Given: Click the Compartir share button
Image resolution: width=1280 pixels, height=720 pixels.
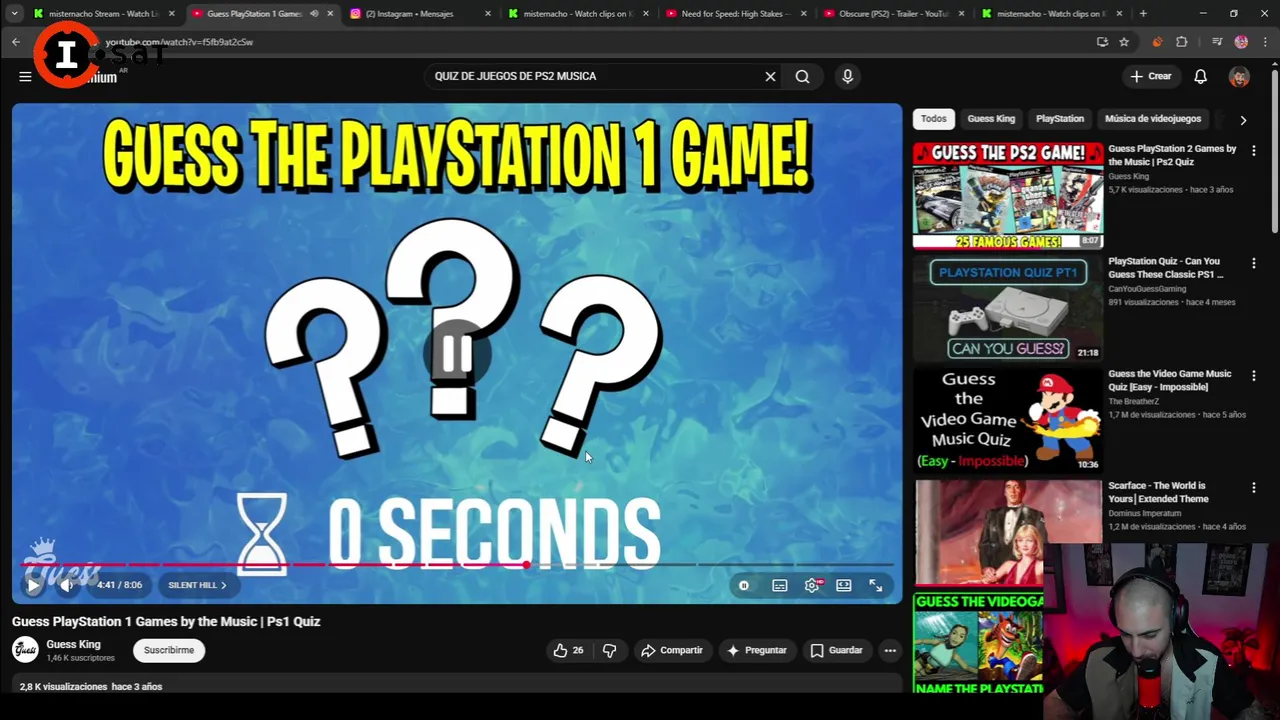Looking at the screenshot, I should pyautogui.click(x=672, y=650).
